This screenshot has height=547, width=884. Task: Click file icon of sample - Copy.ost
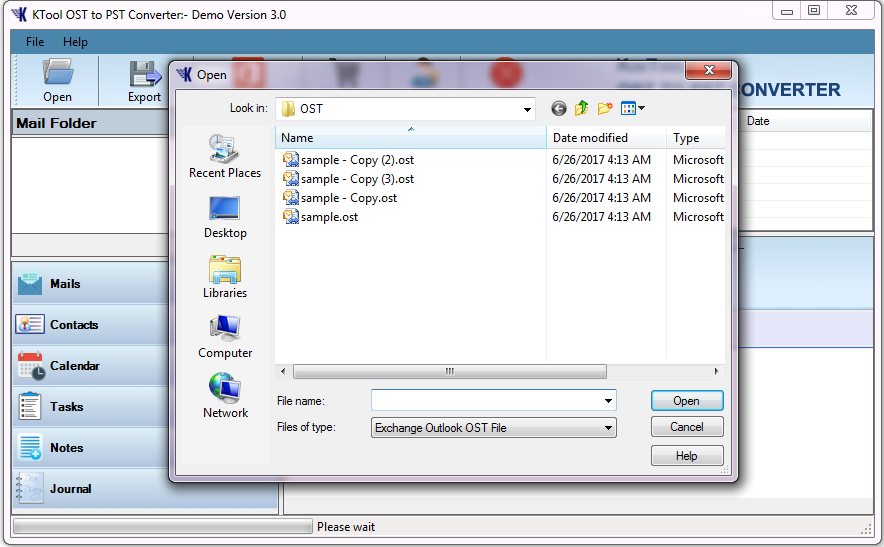[290, 198]
